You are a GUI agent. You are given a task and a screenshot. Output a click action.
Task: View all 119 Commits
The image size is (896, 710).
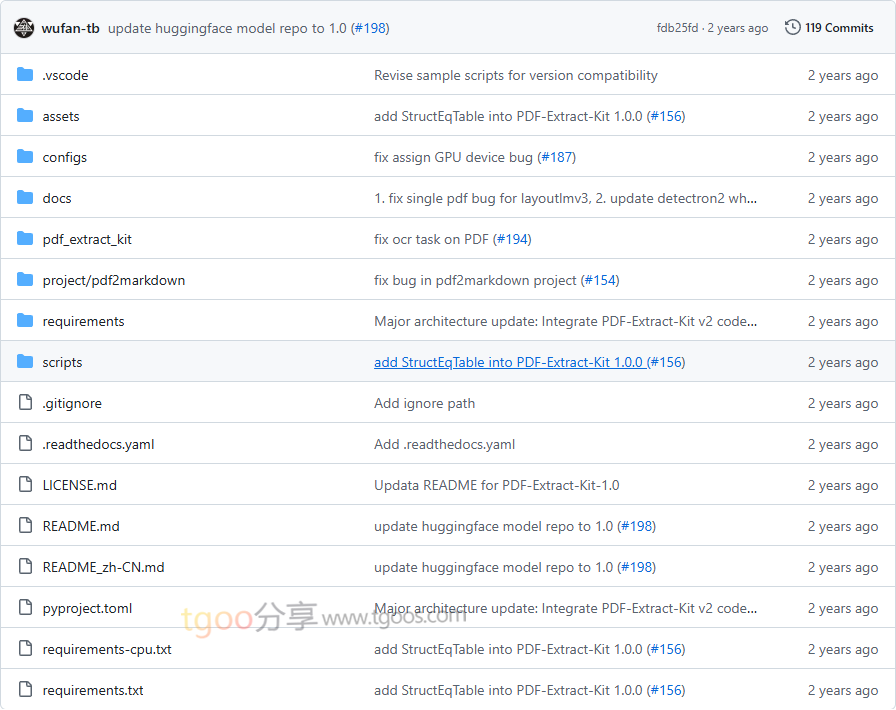[x=839, y=28]
